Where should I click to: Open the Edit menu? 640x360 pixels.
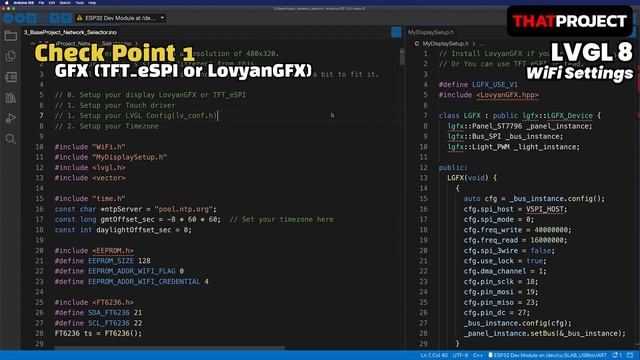click(52, 2)
